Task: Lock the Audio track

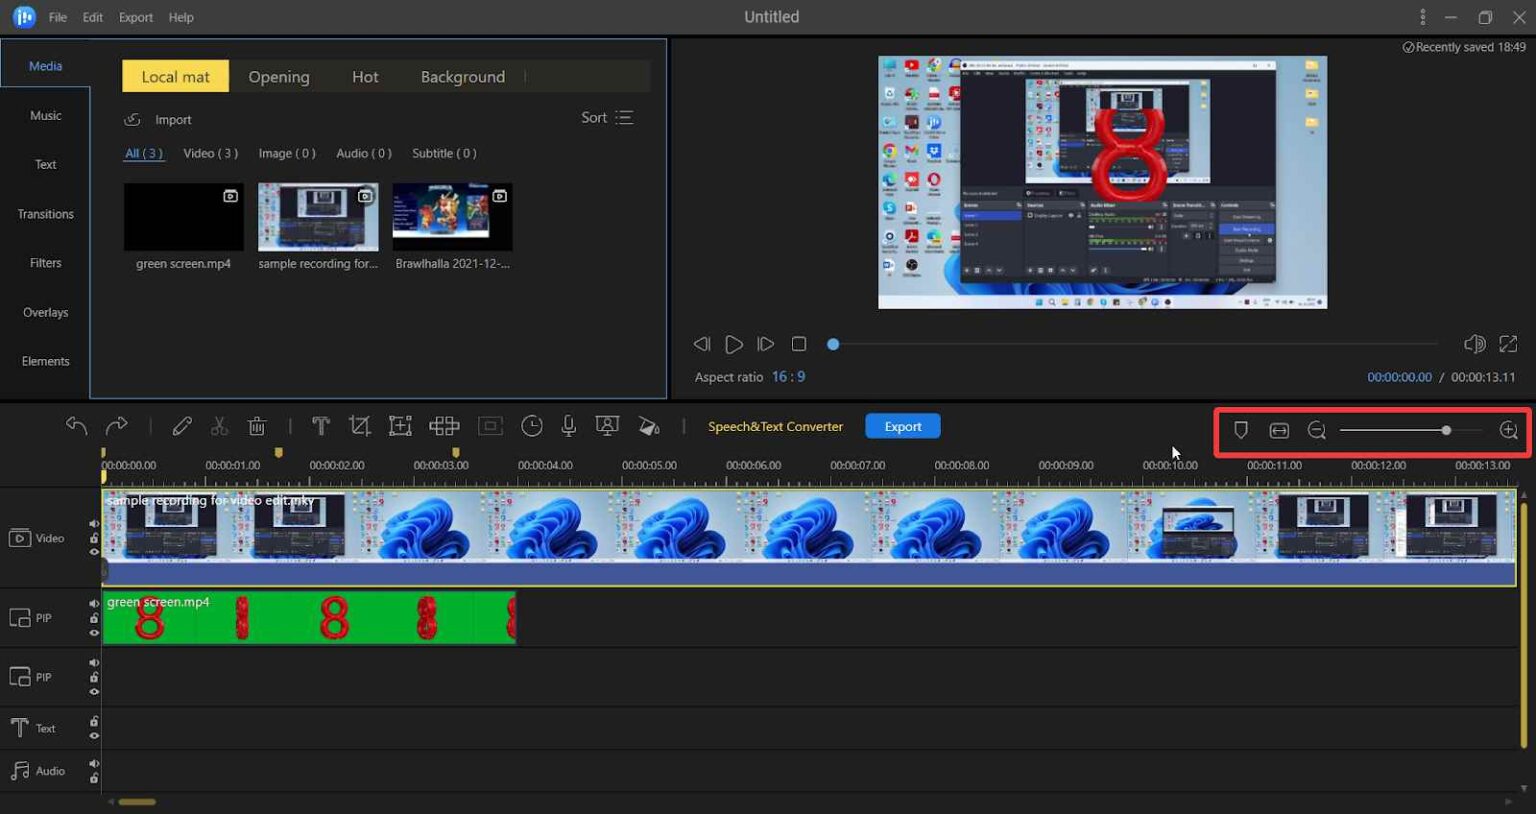Action: click(94, 778)
